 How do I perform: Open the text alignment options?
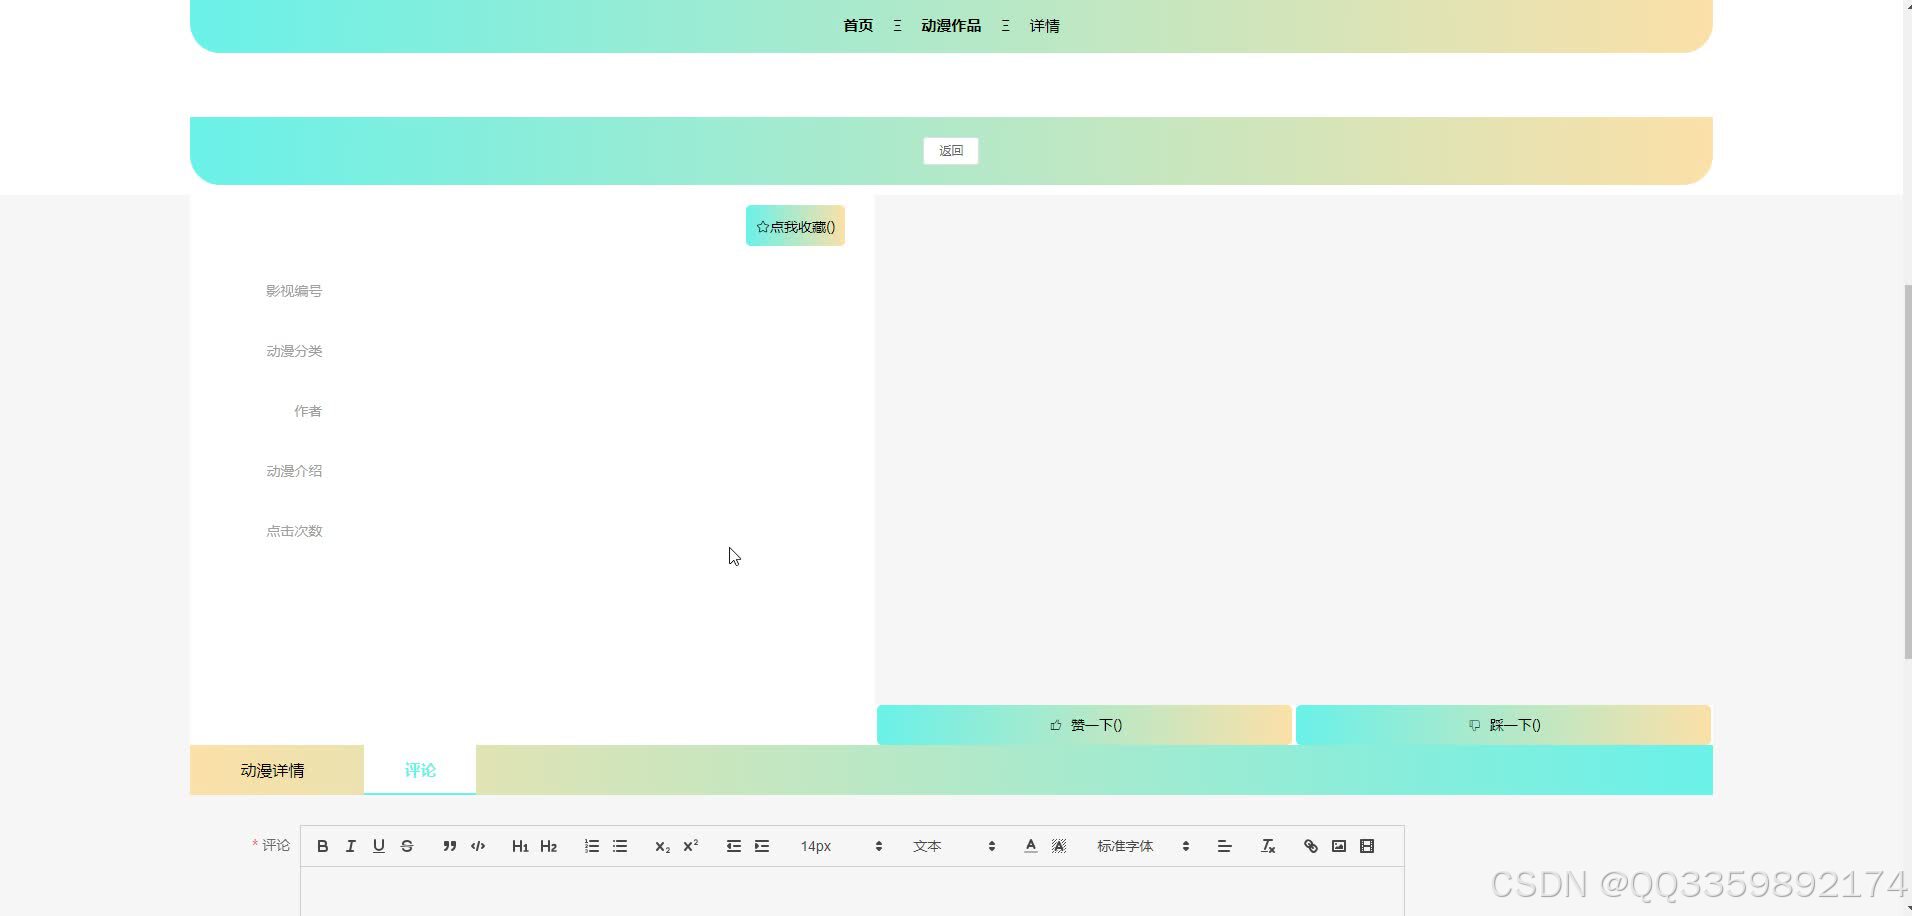point(1224,846)
